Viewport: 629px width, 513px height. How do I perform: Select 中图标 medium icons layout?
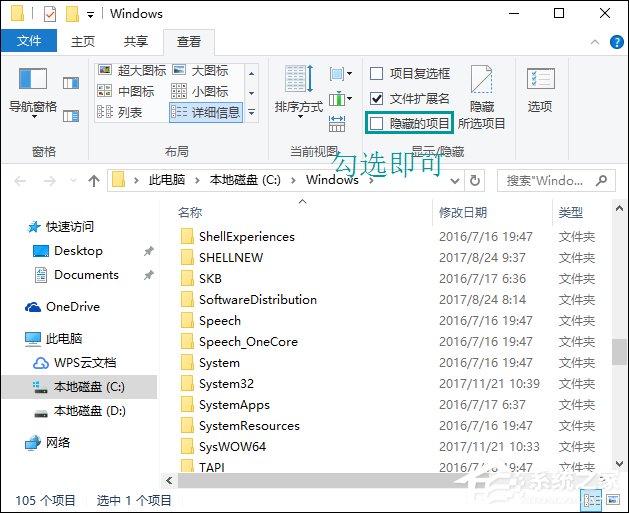coord(126,91)
